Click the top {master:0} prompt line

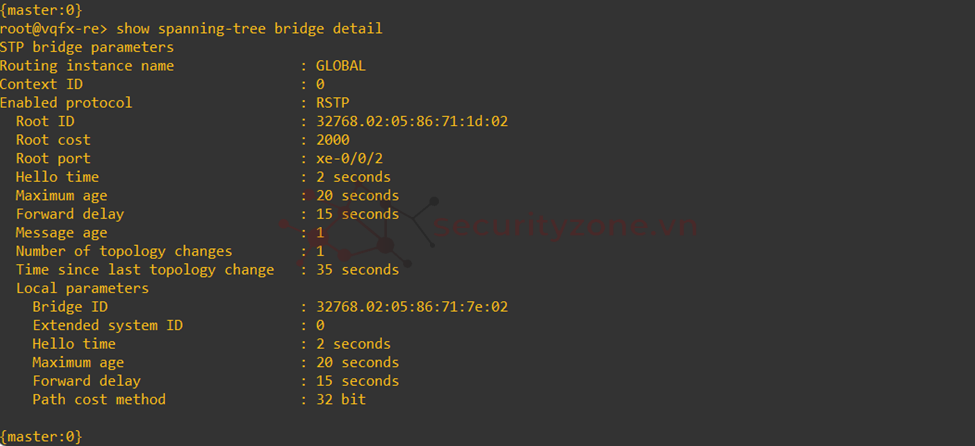coord(41,11)
